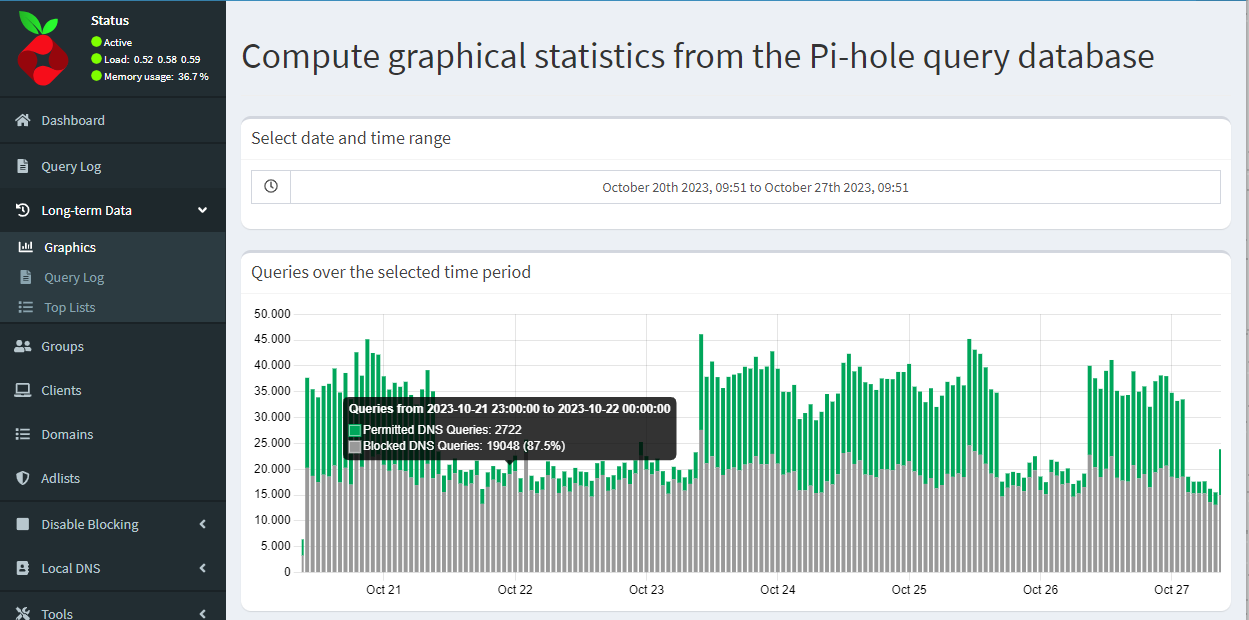This screenshot has width=1249, height=620.
Task: Select Query Log under Long-term Data
Action: 113,277
